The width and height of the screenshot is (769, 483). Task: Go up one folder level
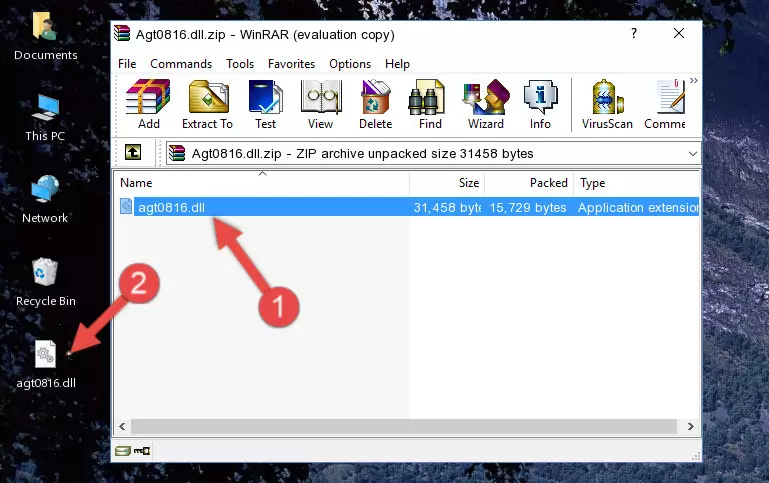[x=133, y=153]
